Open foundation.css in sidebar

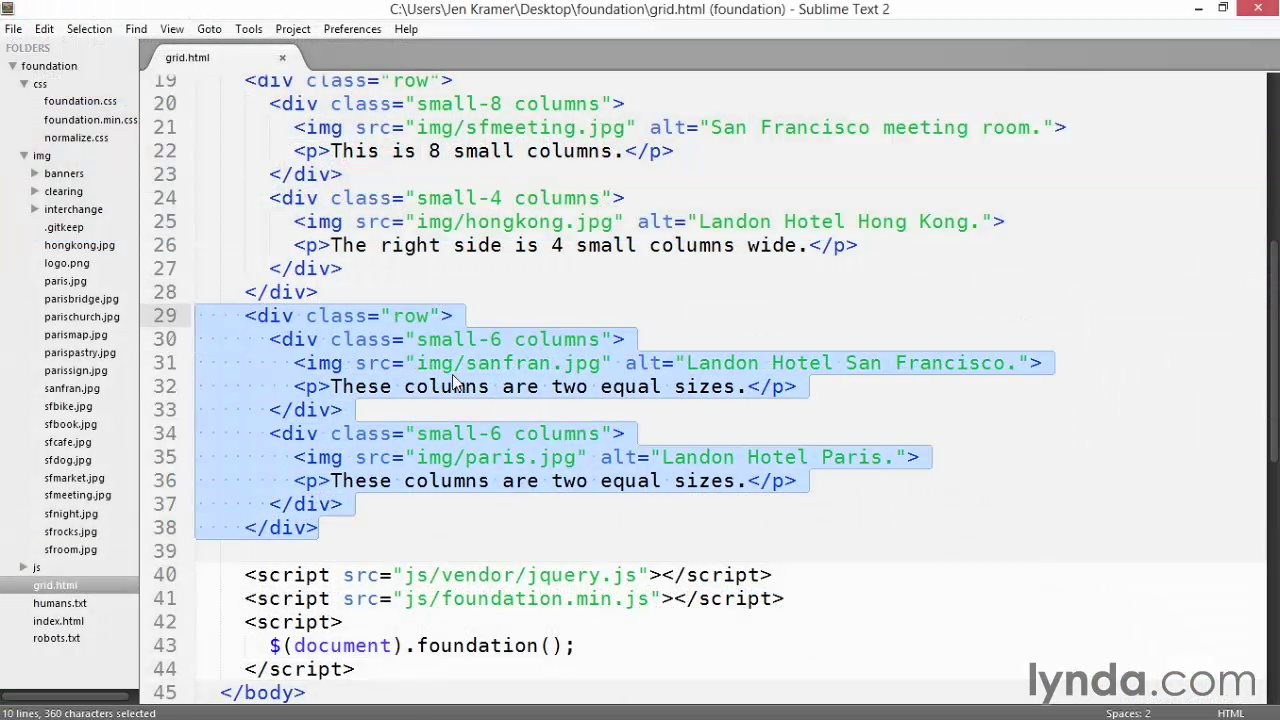pyautogui.click(x=80, y=101)
